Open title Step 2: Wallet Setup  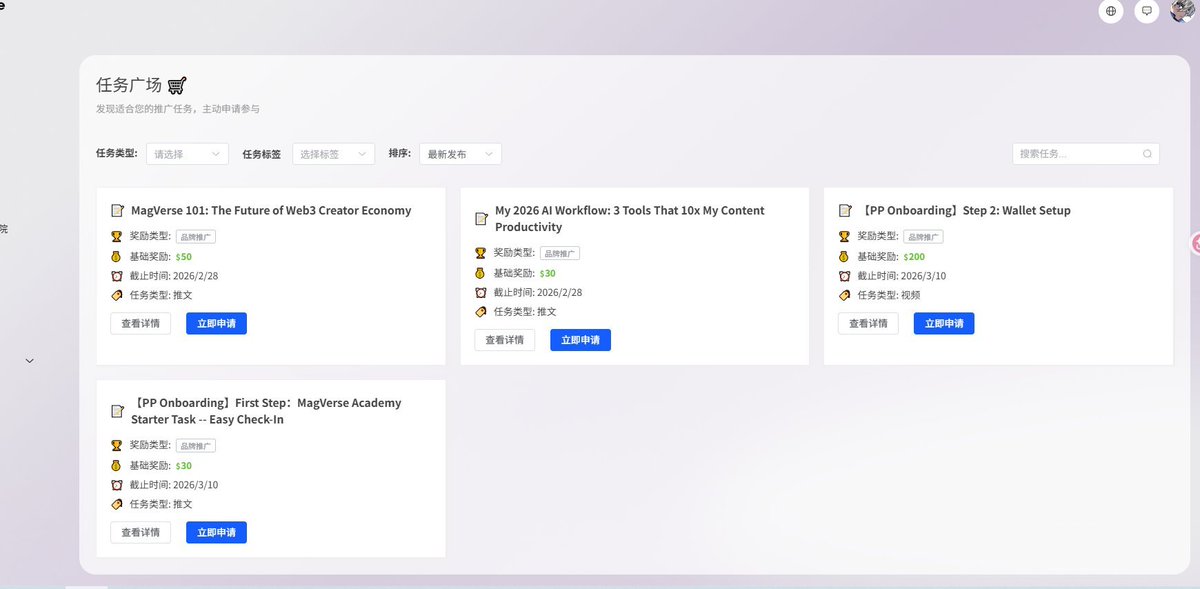[x=965, y=211]
